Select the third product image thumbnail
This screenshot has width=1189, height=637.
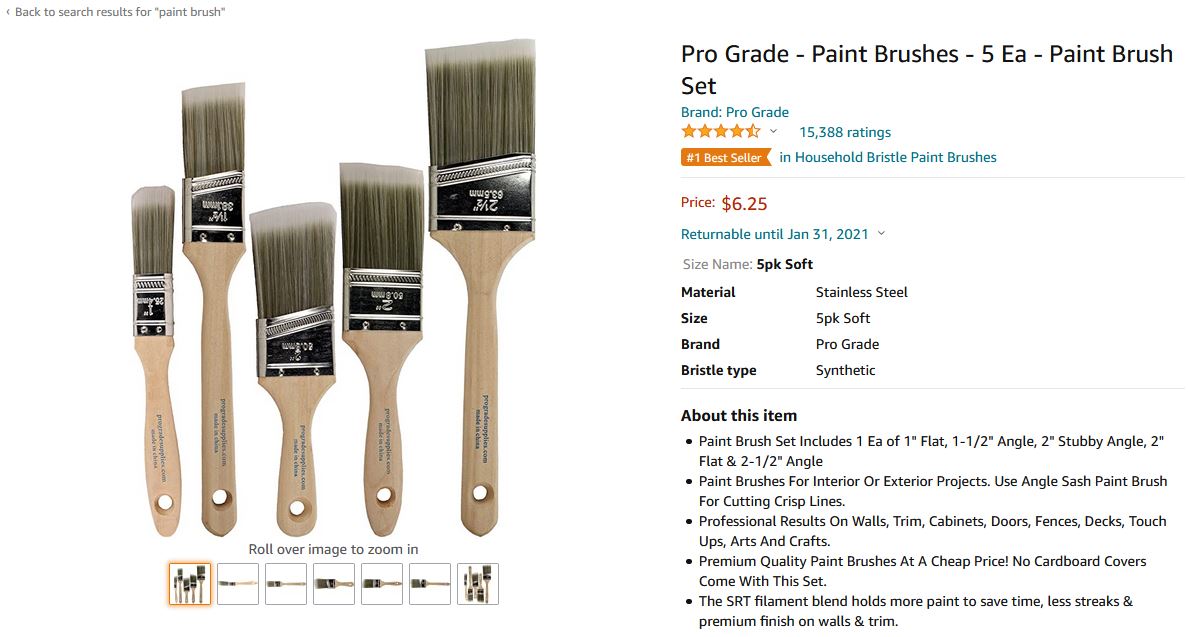286,584
